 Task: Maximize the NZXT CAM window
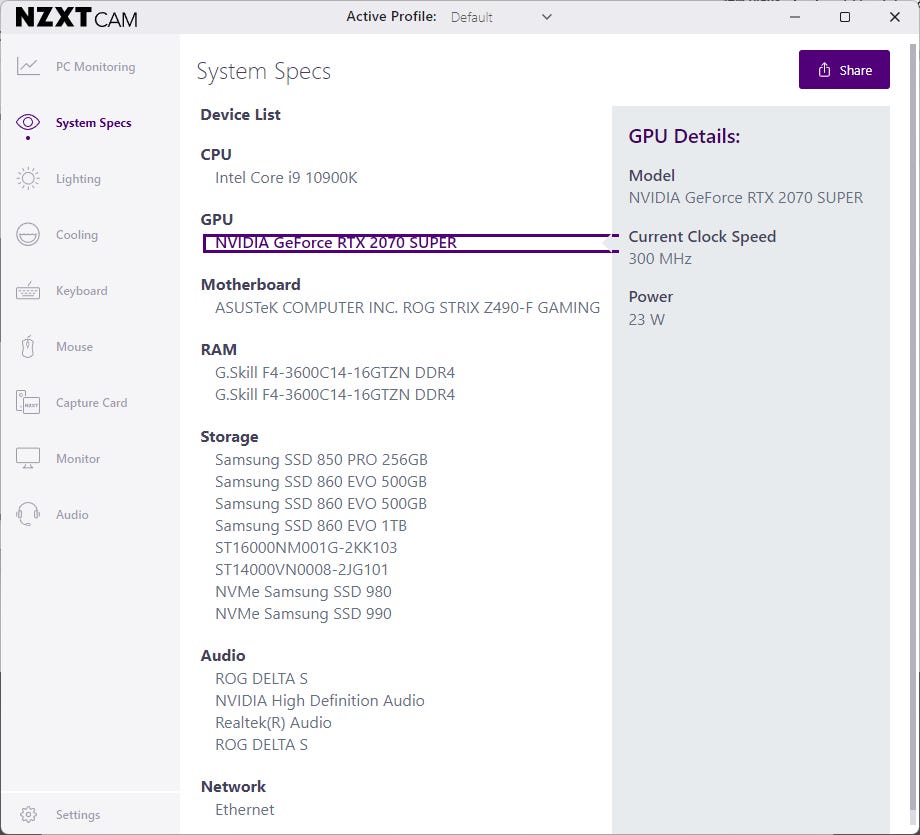click(x=845, y=17)
